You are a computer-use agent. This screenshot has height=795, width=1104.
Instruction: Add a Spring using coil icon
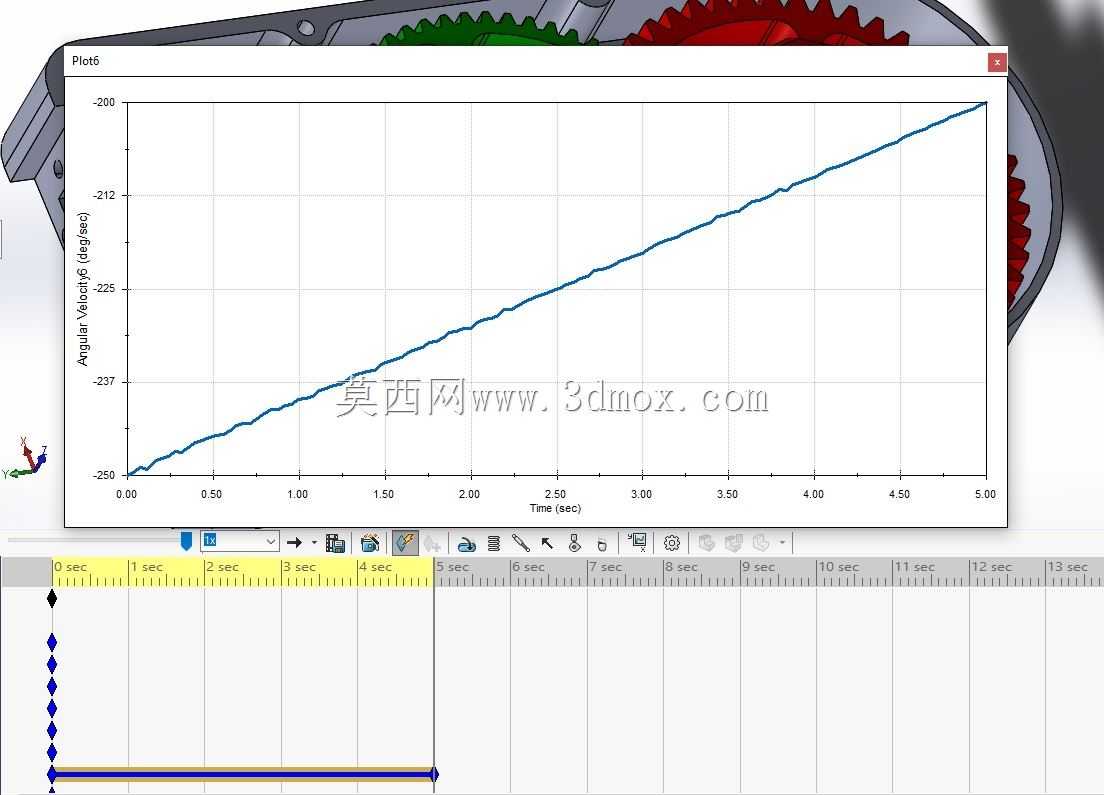click(x=494, y=543)
